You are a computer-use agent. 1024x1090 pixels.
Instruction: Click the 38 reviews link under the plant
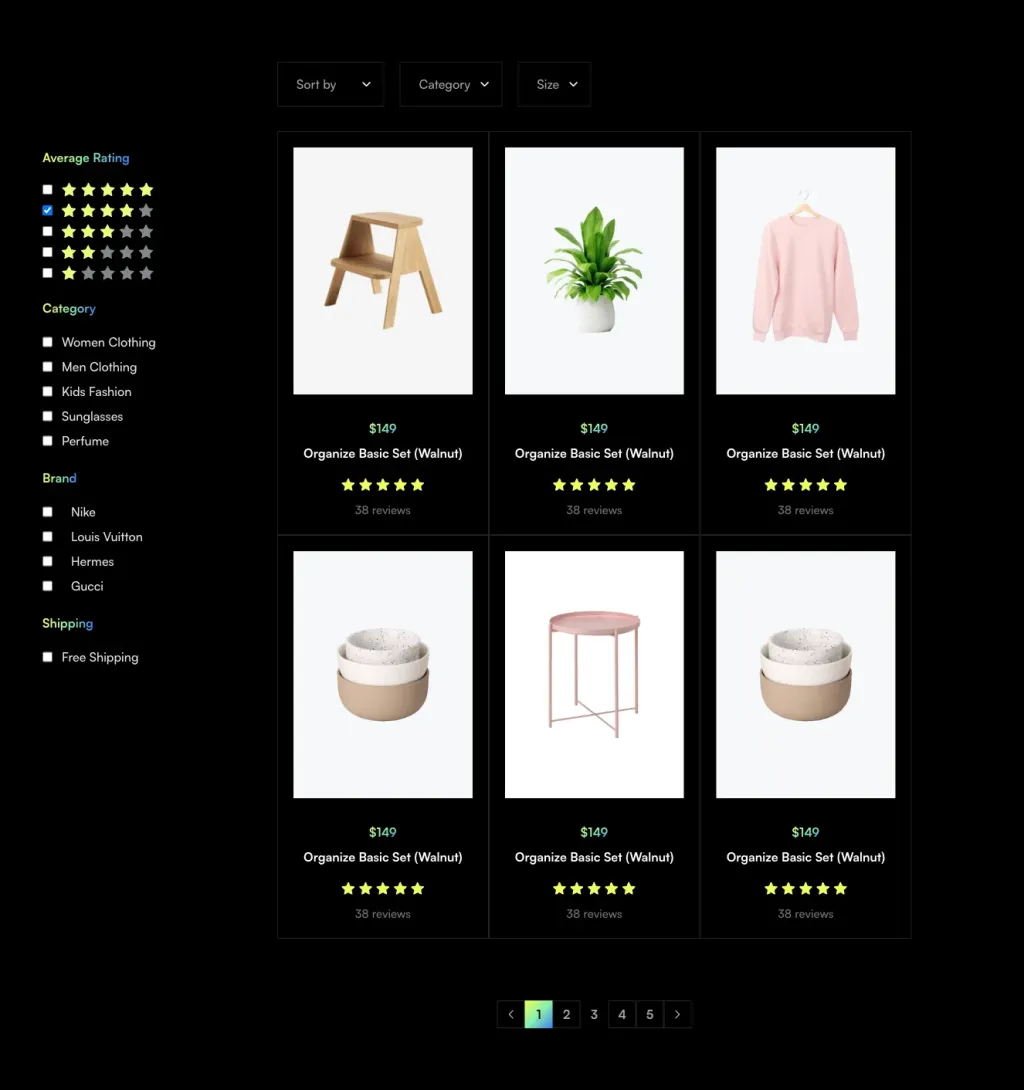point(594,510)
